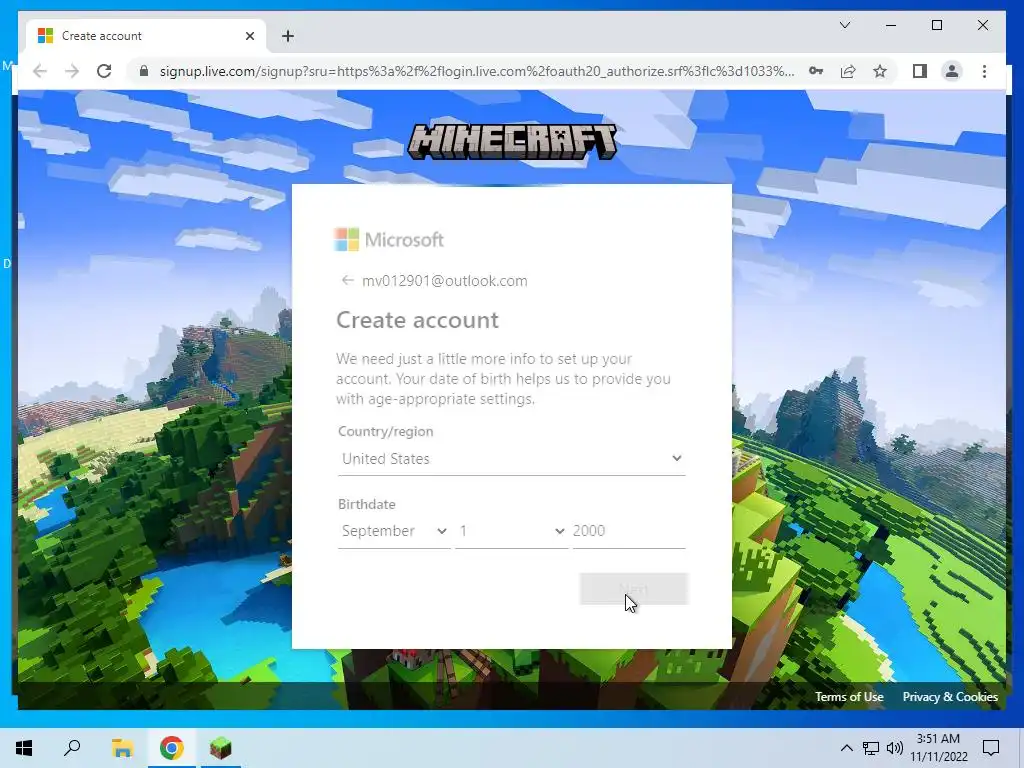Open Chrome side panel icon

pos(920,71)
